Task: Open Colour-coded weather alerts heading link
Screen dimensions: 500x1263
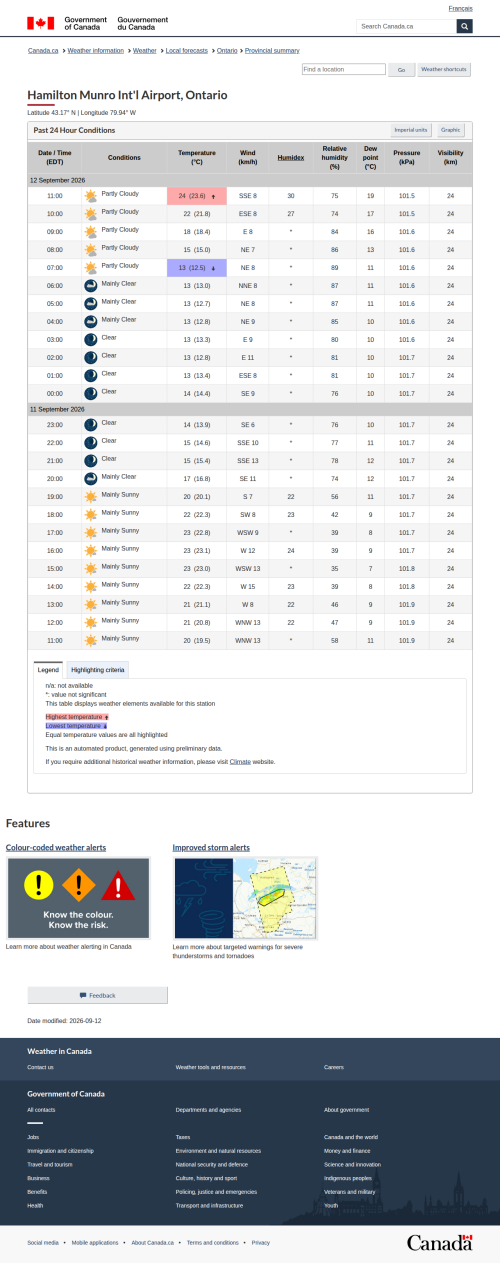Action: coord(56,847)
